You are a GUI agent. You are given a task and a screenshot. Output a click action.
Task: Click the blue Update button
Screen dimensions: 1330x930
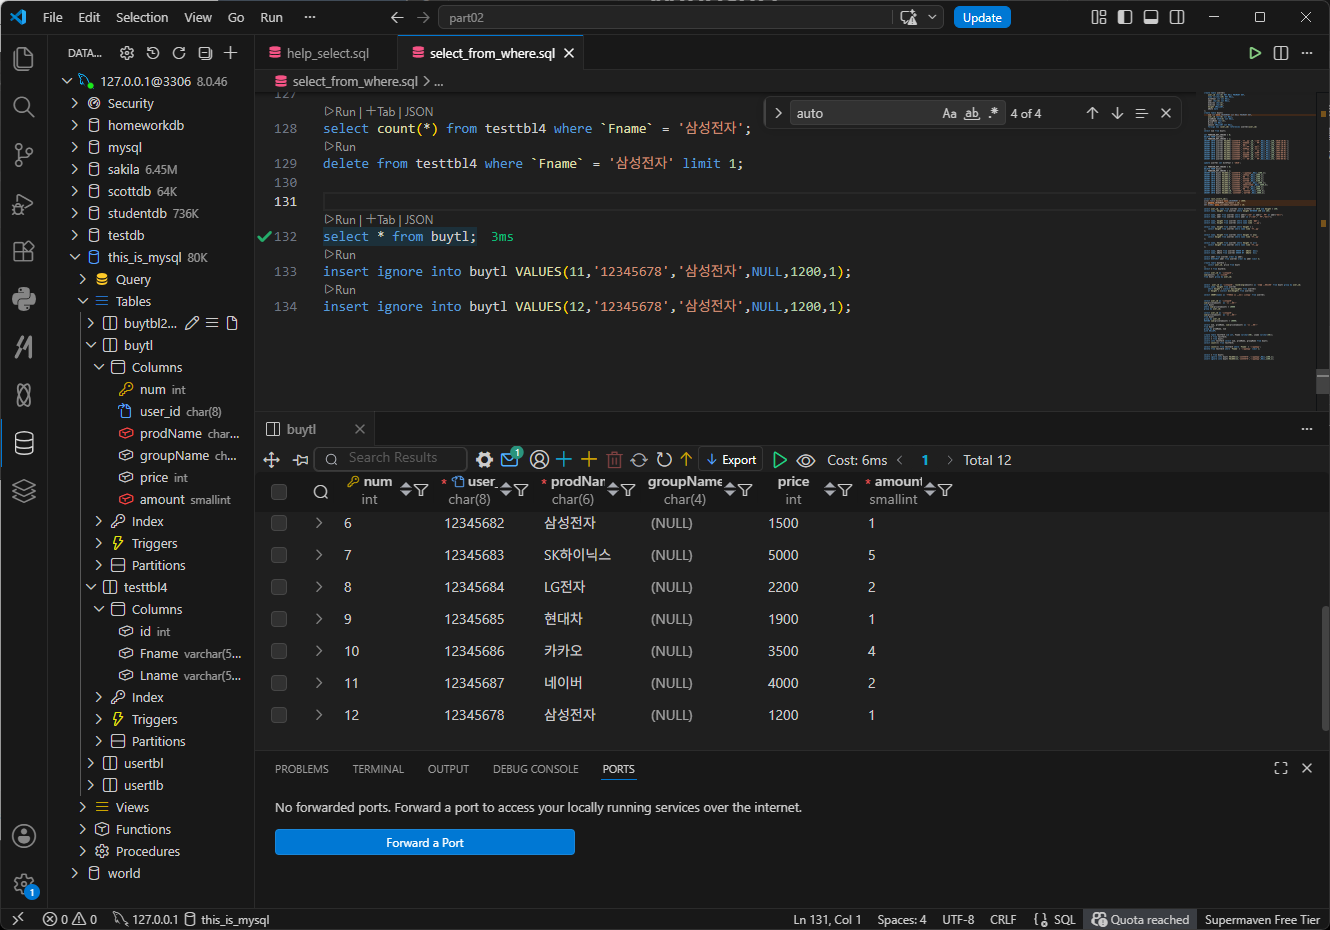click(982, 17)
